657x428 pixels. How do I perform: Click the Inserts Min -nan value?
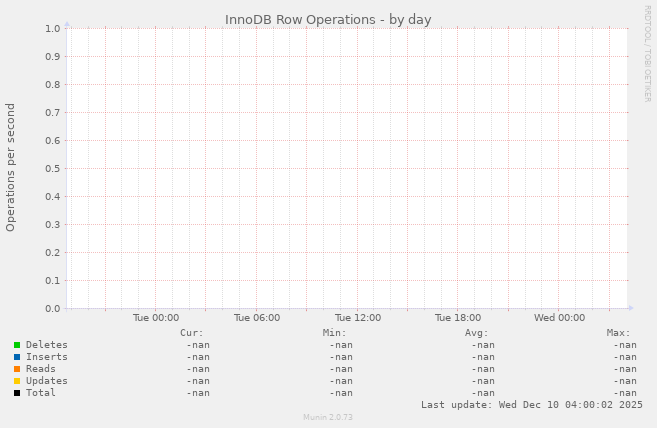341,357
